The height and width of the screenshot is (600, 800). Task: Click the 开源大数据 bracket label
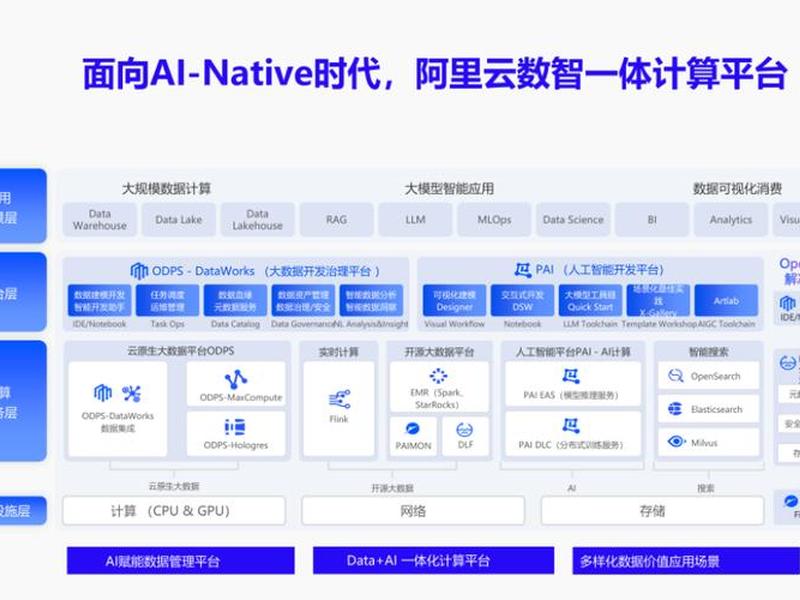coord(392,488)
